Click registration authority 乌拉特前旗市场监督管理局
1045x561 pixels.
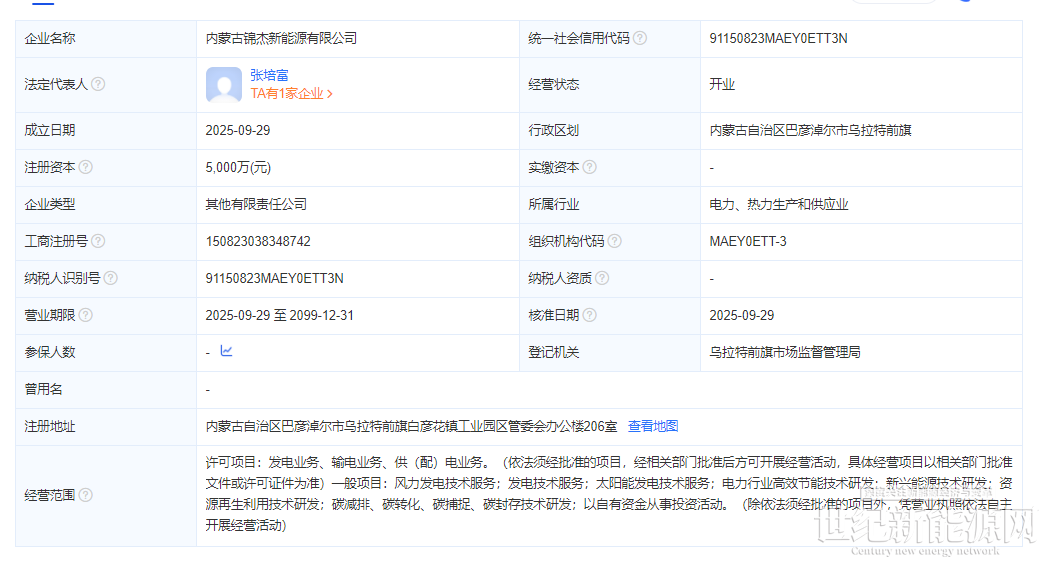point(785,352)
